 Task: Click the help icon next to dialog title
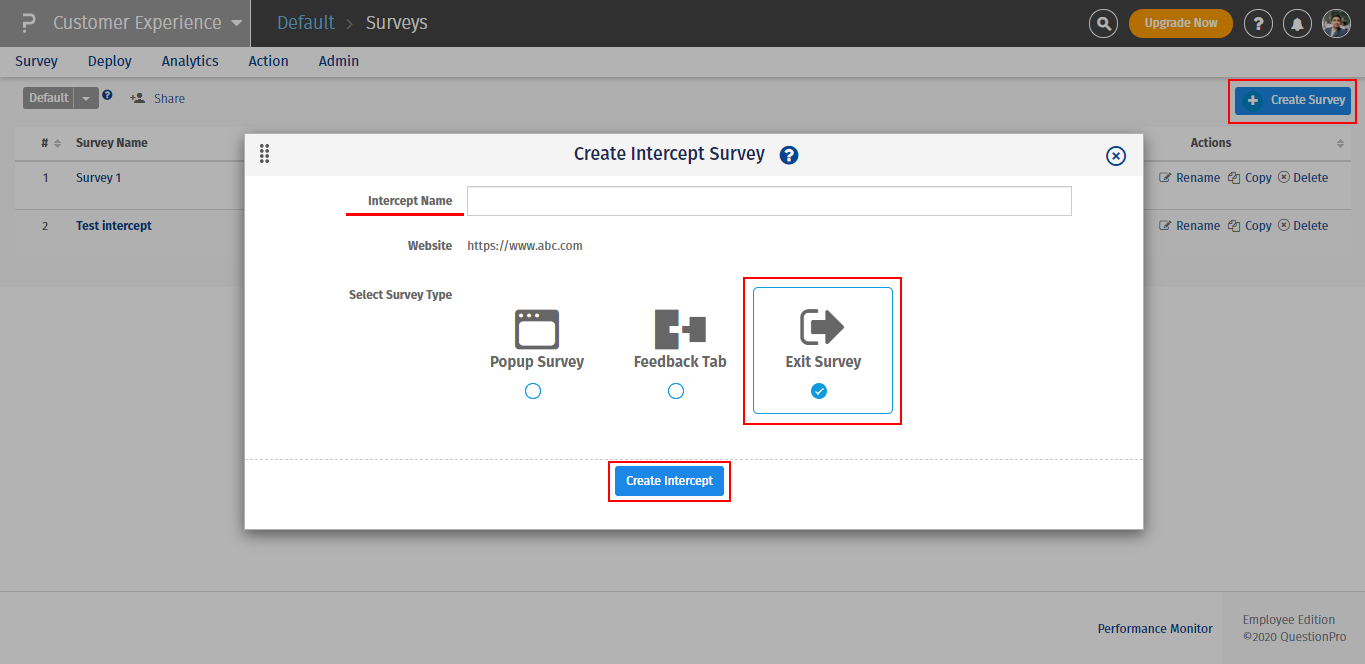click(789, 155)
